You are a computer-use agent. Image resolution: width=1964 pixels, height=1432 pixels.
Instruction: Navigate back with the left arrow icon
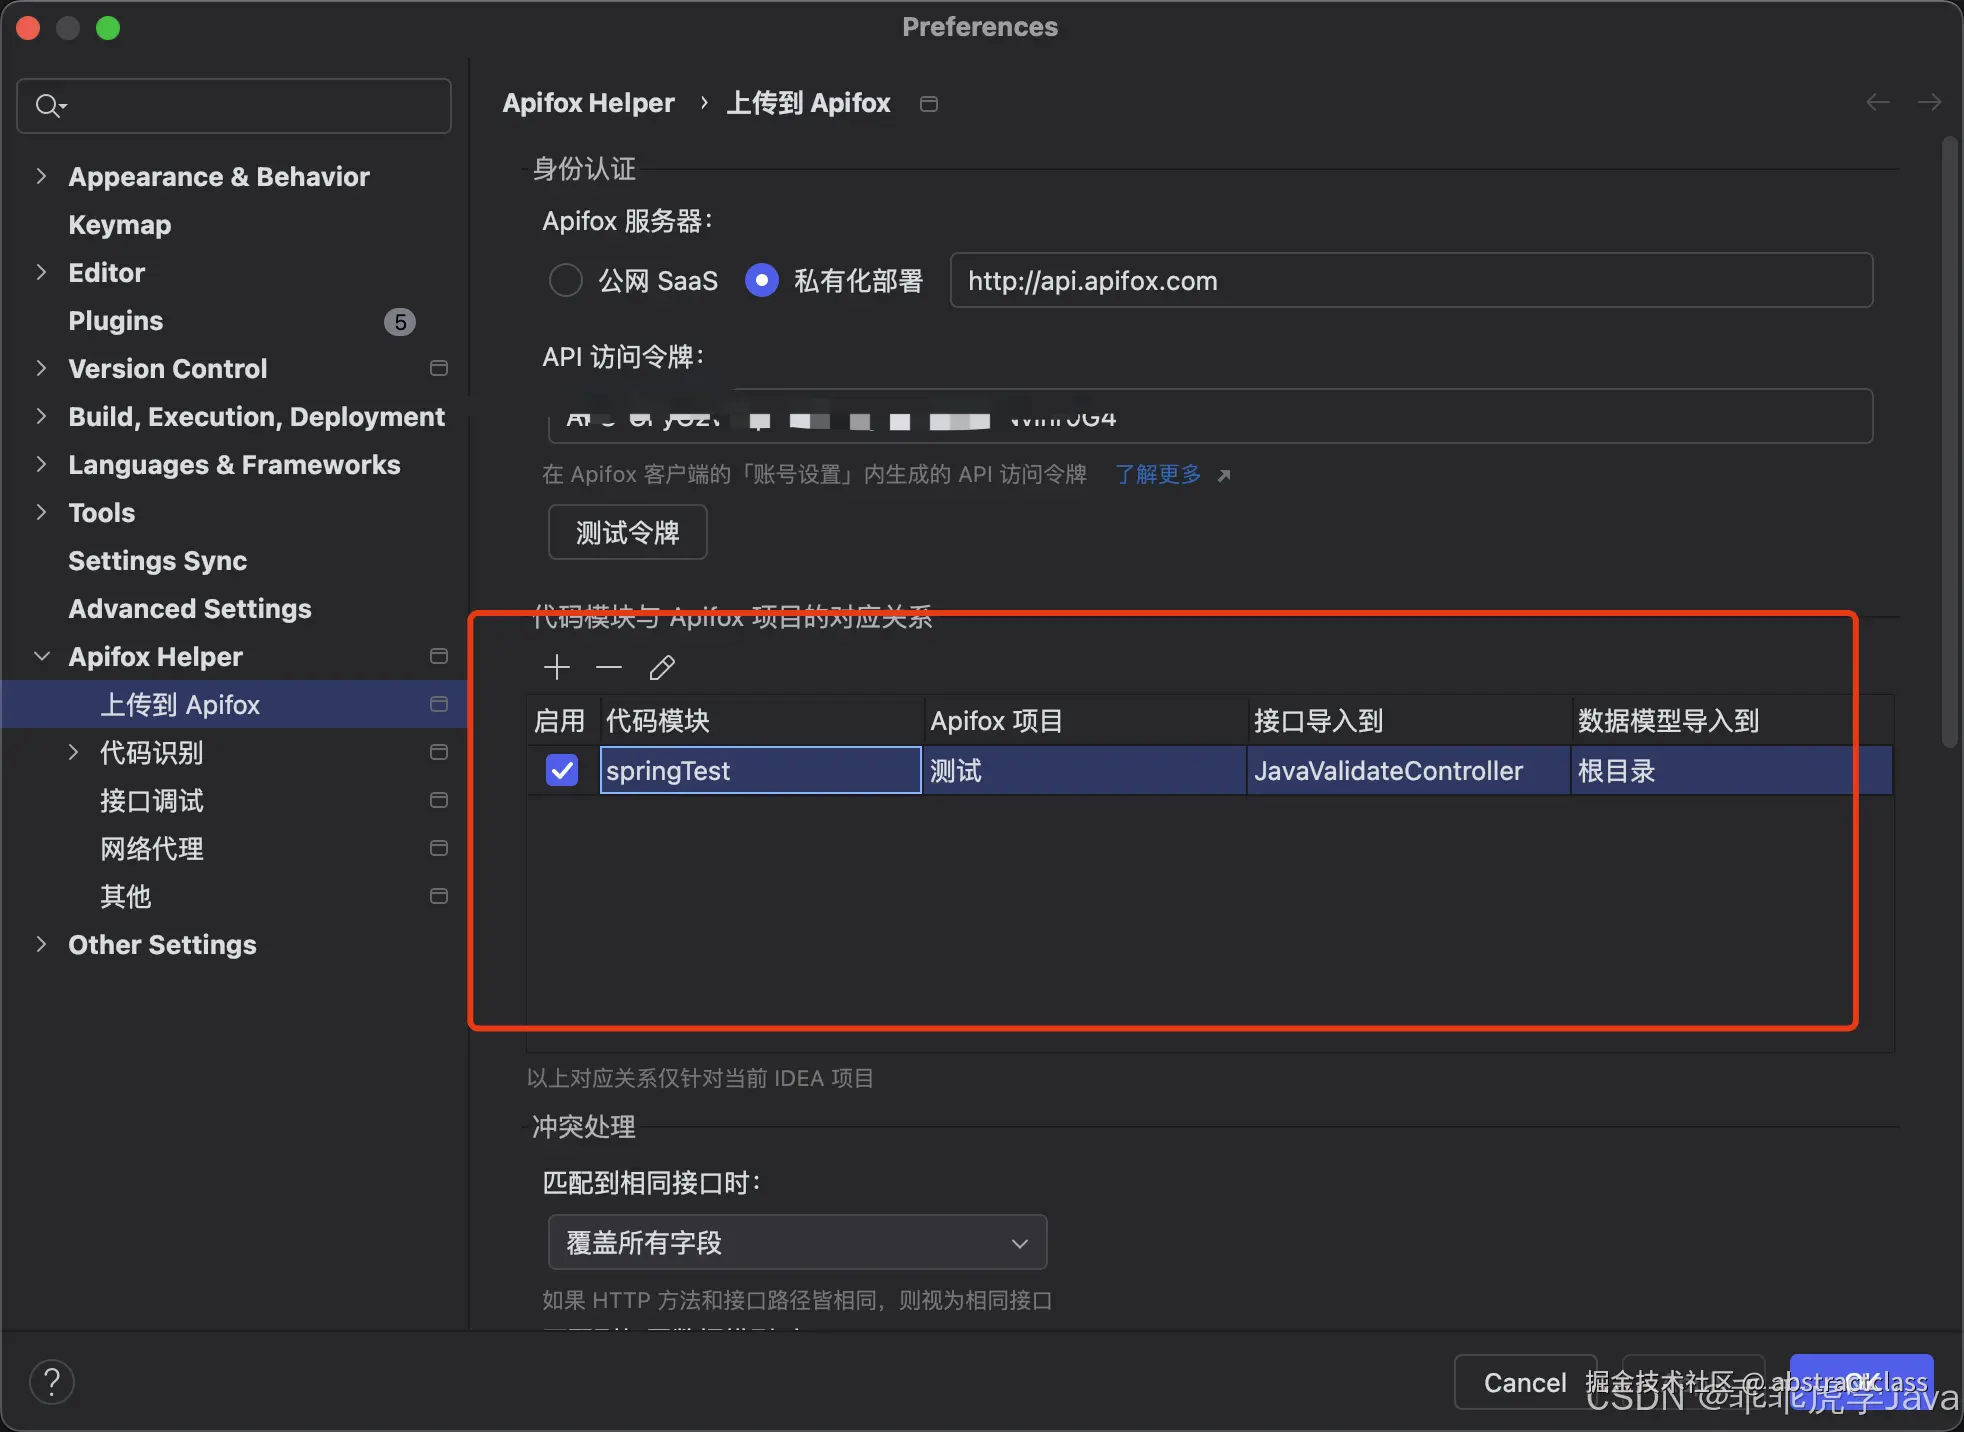[x=1877, y=102]
